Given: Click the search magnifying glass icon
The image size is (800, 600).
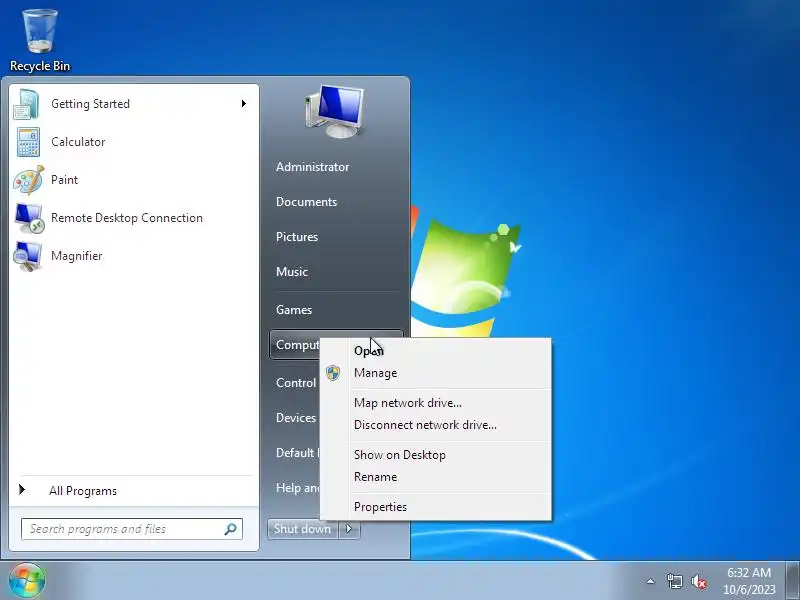Looking at the screenshot, I should [231, 529].
